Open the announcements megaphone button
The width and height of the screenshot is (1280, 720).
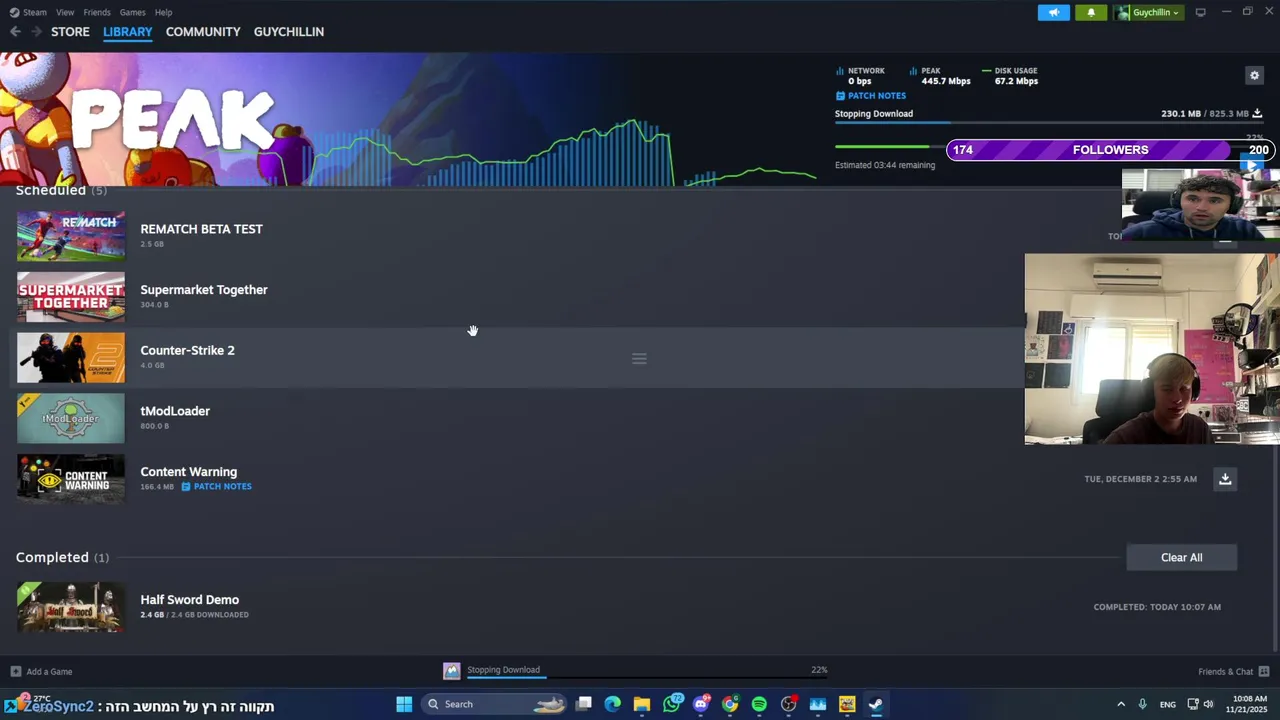pyautogui.click(x=1053, y=12)
